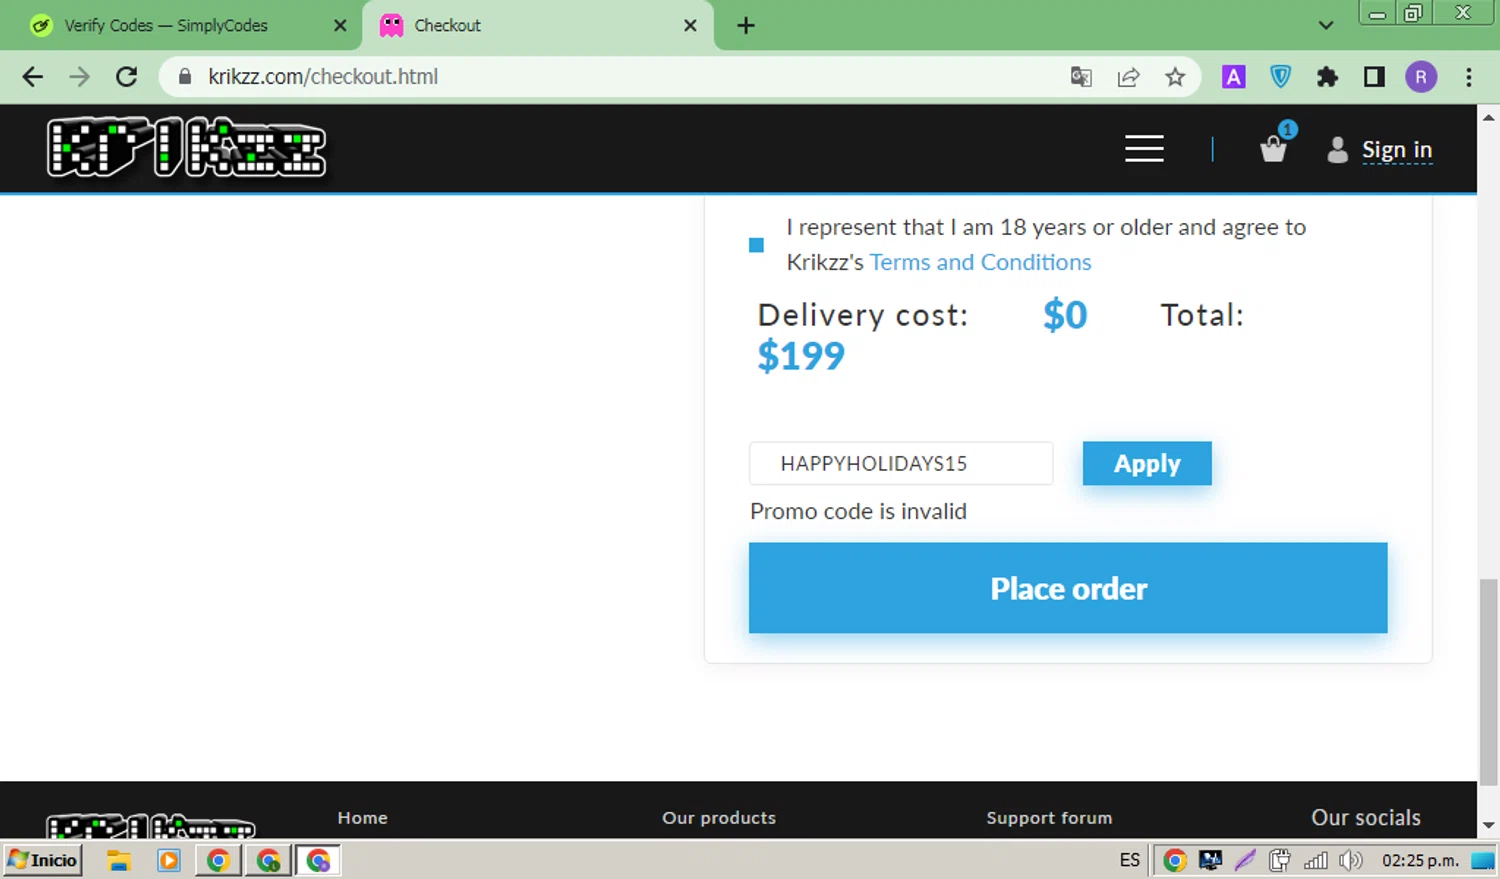Open the media player taskbar icon
1500x879 pixels.
pos(169,860)
